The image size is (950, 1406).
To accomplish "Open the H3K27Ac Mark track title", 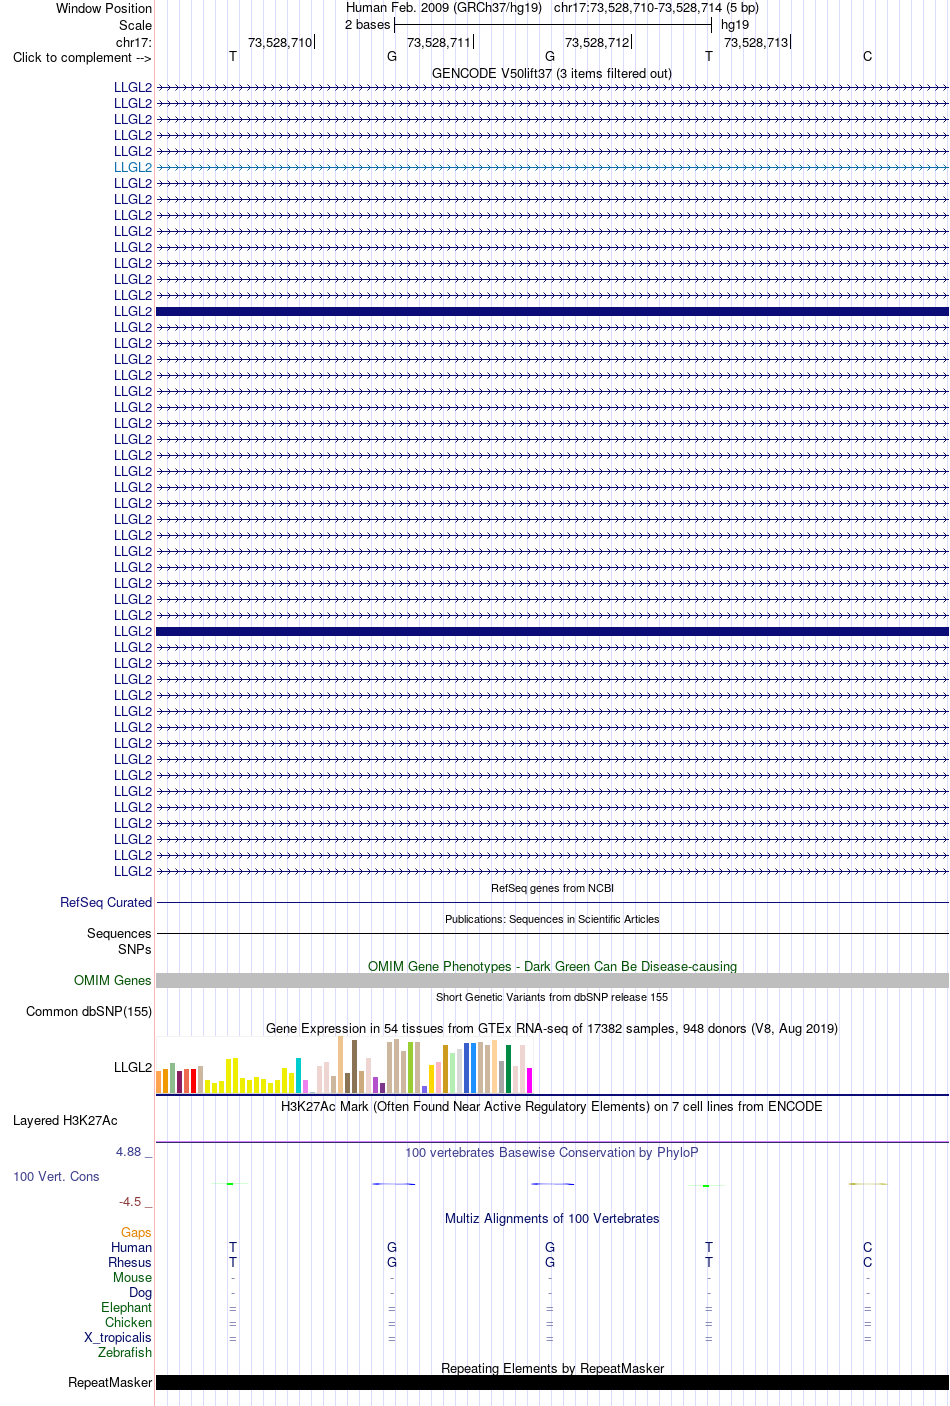I will pos(552,1106).
